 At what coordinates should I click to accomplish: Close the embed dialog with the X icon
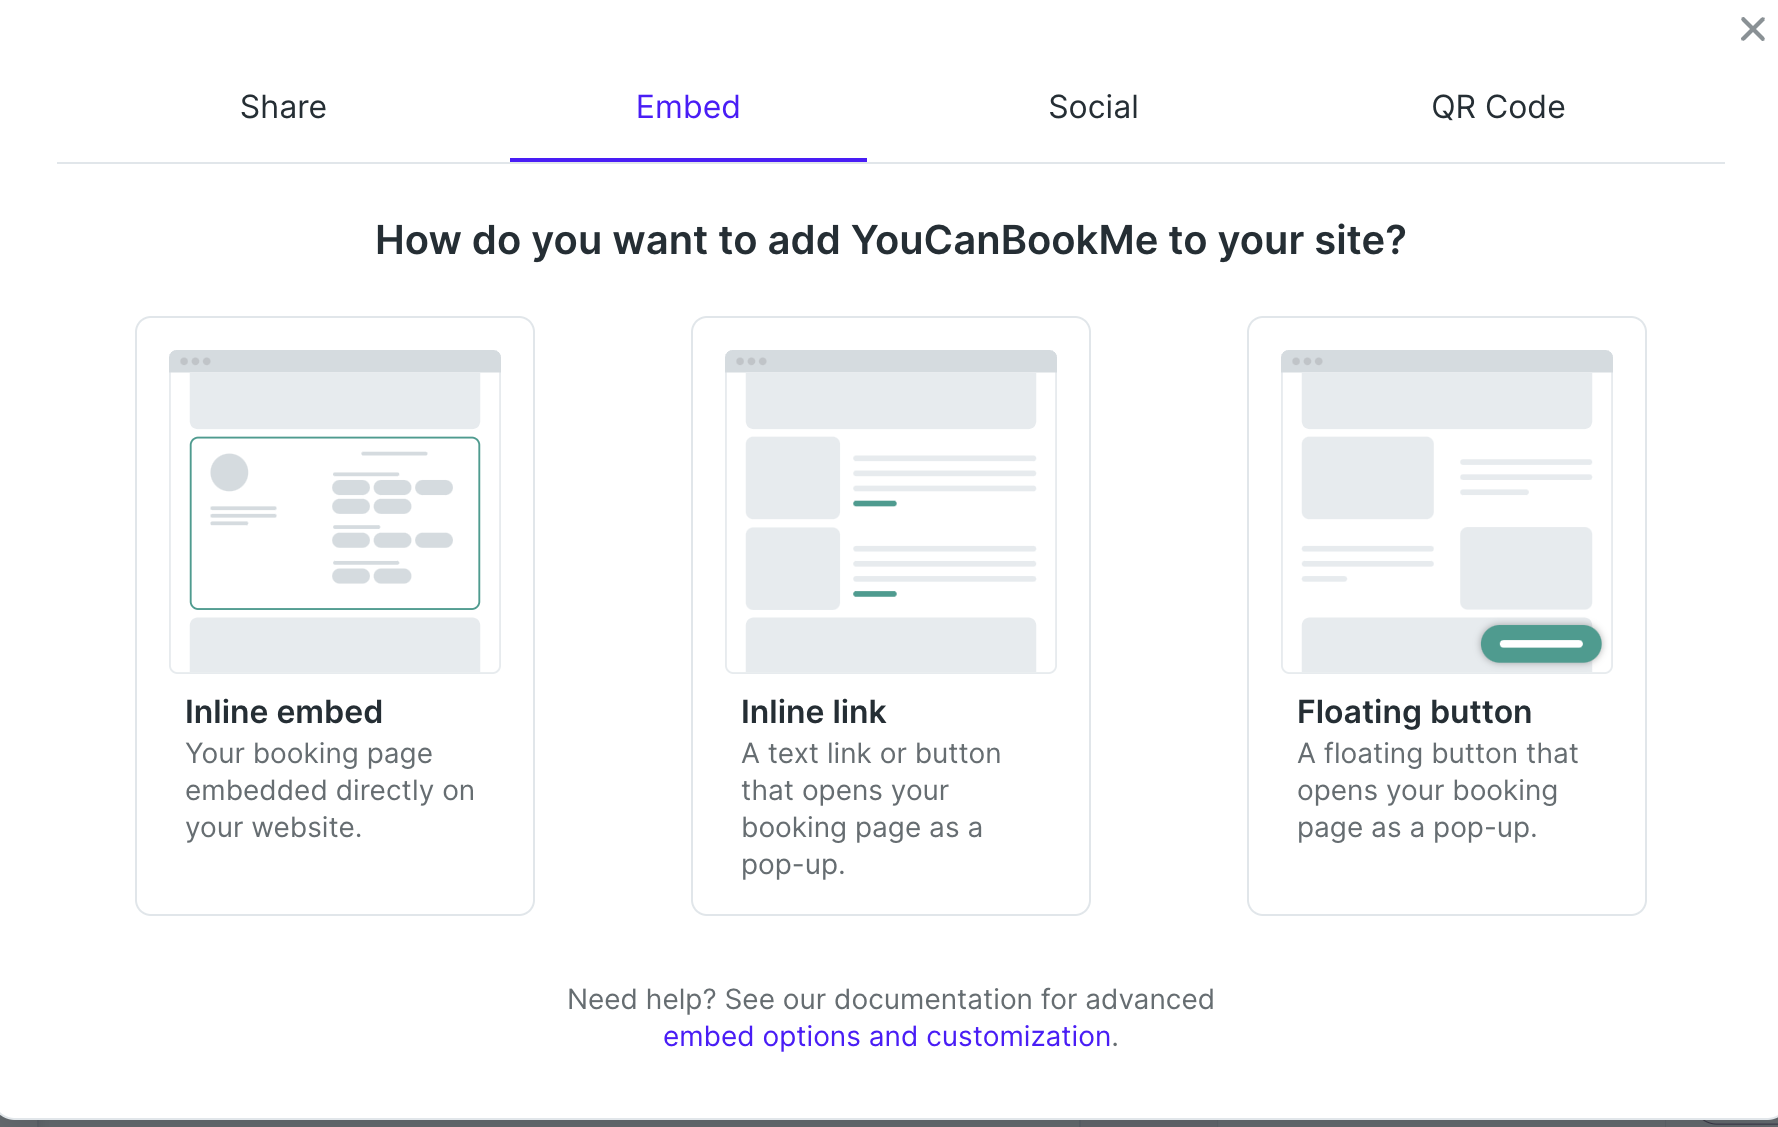(1752, 29)
